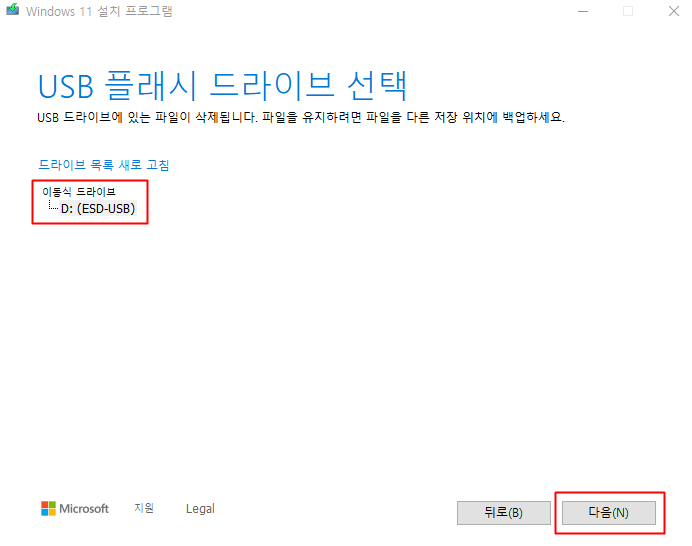This screenshot has height=546, width=692.
Task: Click the 다음(N) button
Action: click(609, 512)
